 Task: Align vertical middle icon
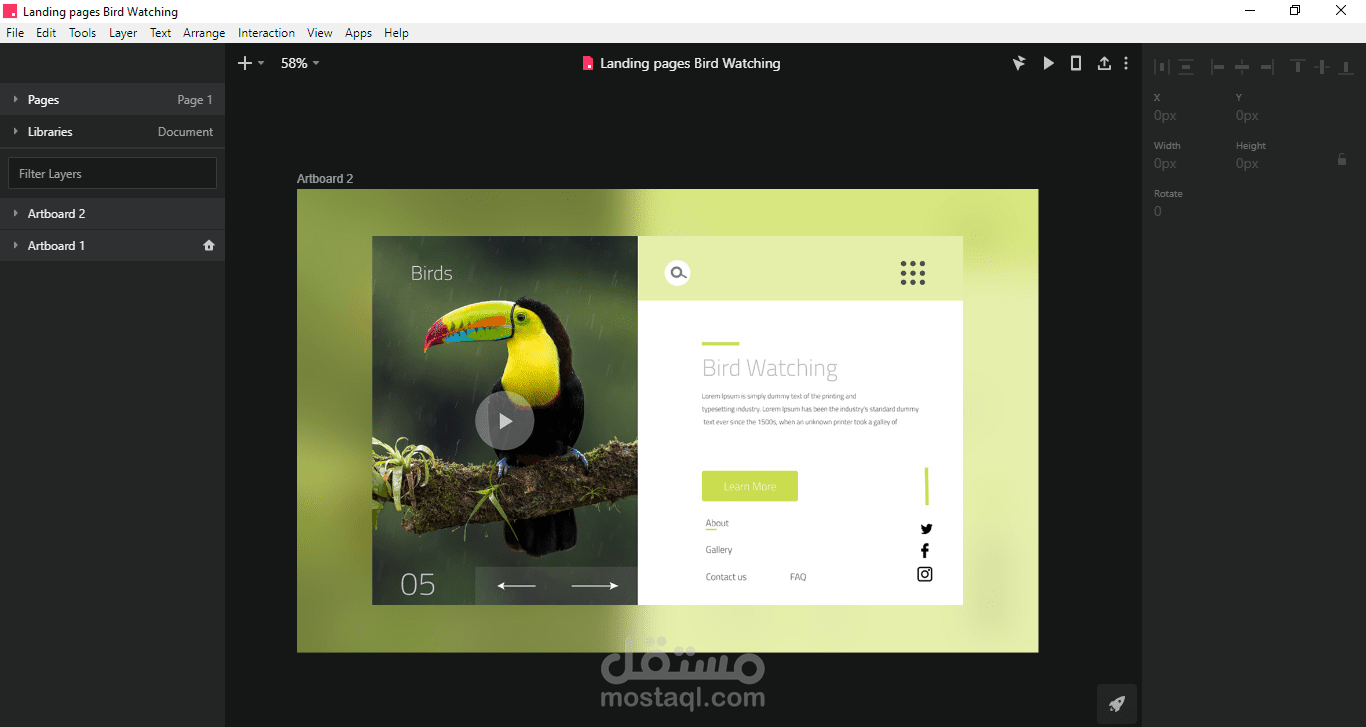click(1322, 67)
